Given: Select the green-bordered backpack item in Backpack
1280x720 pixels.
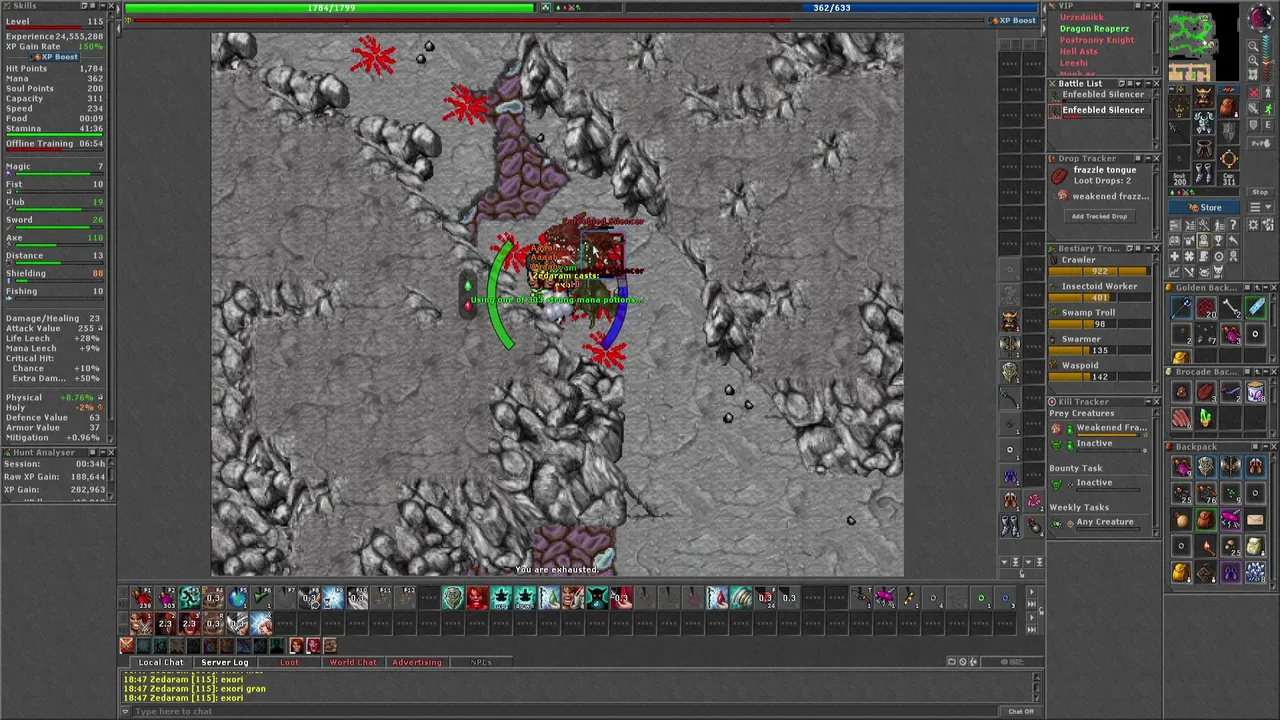Looking at the screenshot, I should [x=1206, y=520].
